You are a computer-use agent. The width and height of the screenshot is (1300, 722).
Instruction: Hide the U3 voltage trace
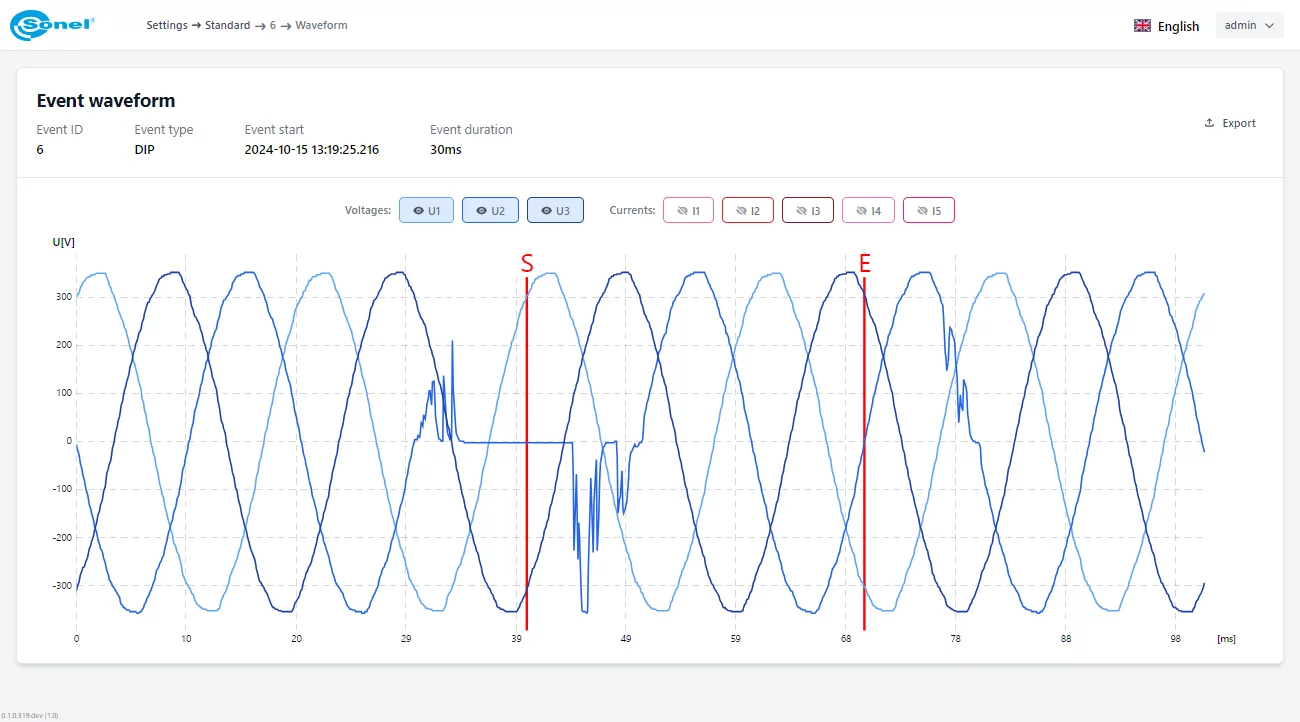point(555,210)
